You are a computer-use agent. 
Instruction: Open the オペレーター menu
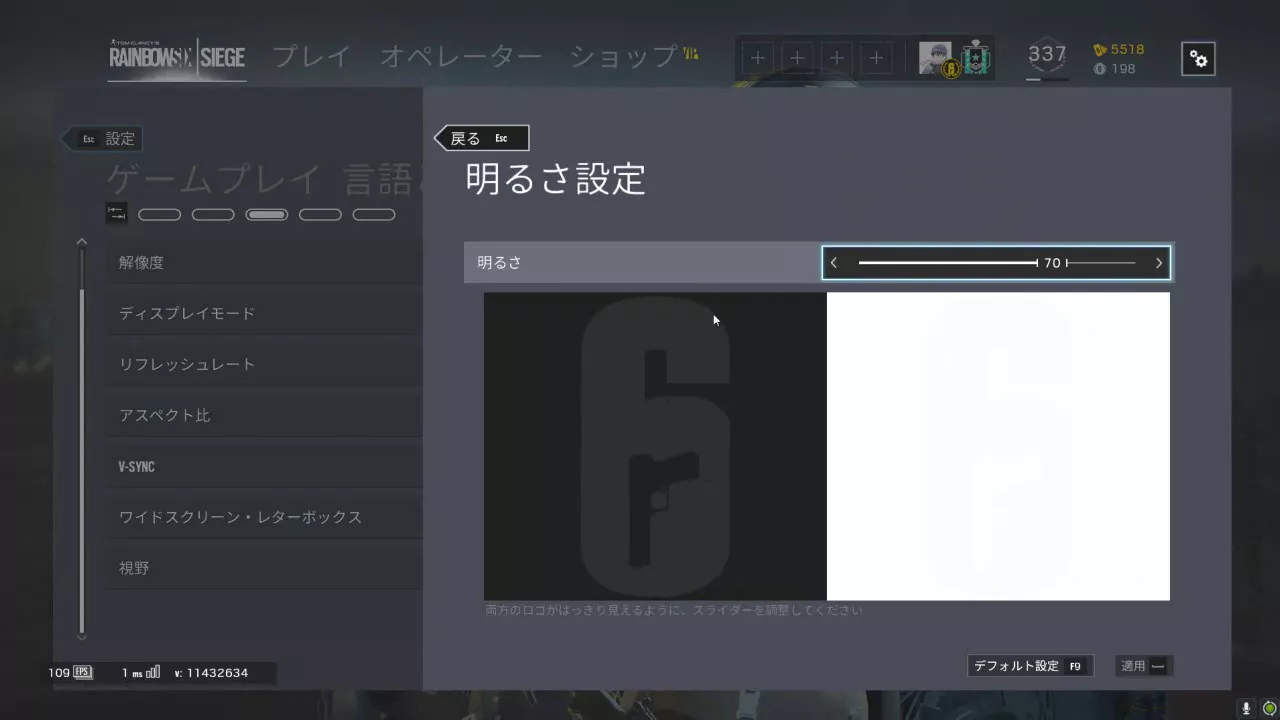[x=461, y=57]
